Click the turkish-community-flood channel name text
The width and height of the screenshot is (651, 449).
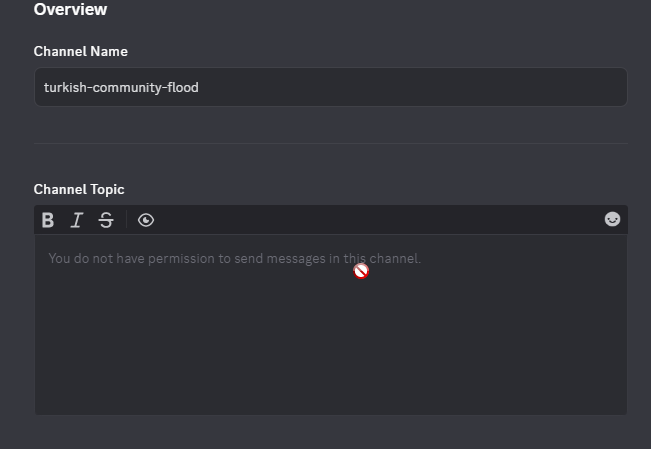(x=121, y=88)
